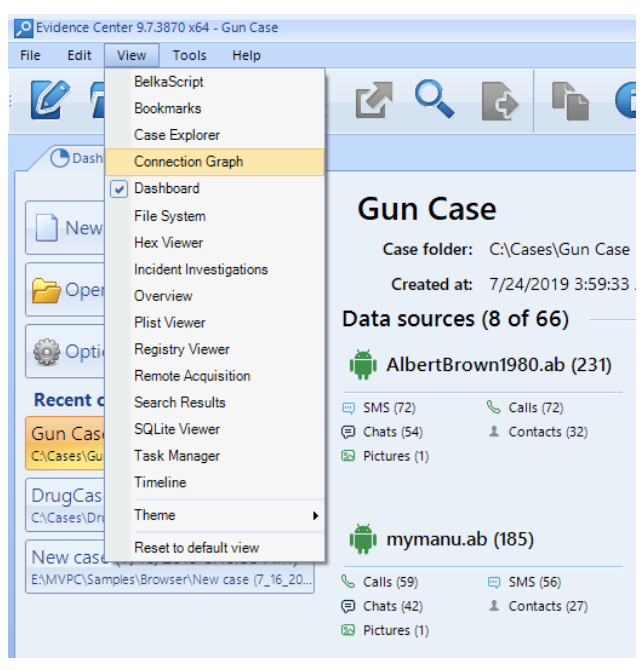The height and width of the screenshot is (670, 644).
Task: Choose BelkaScript in the View menu
Action: [x=215, y=82]
